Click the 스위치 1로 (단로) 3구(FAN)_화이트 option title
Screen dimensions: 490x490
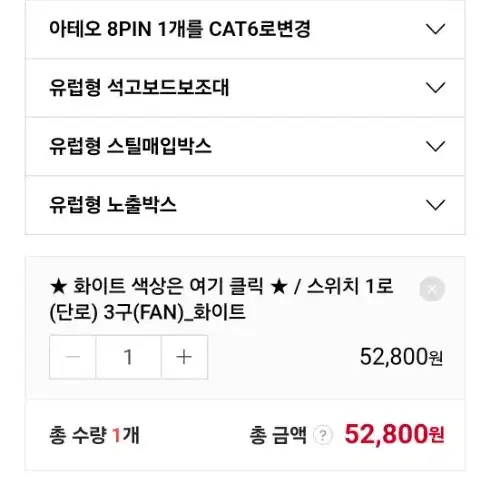coord(221,299)
